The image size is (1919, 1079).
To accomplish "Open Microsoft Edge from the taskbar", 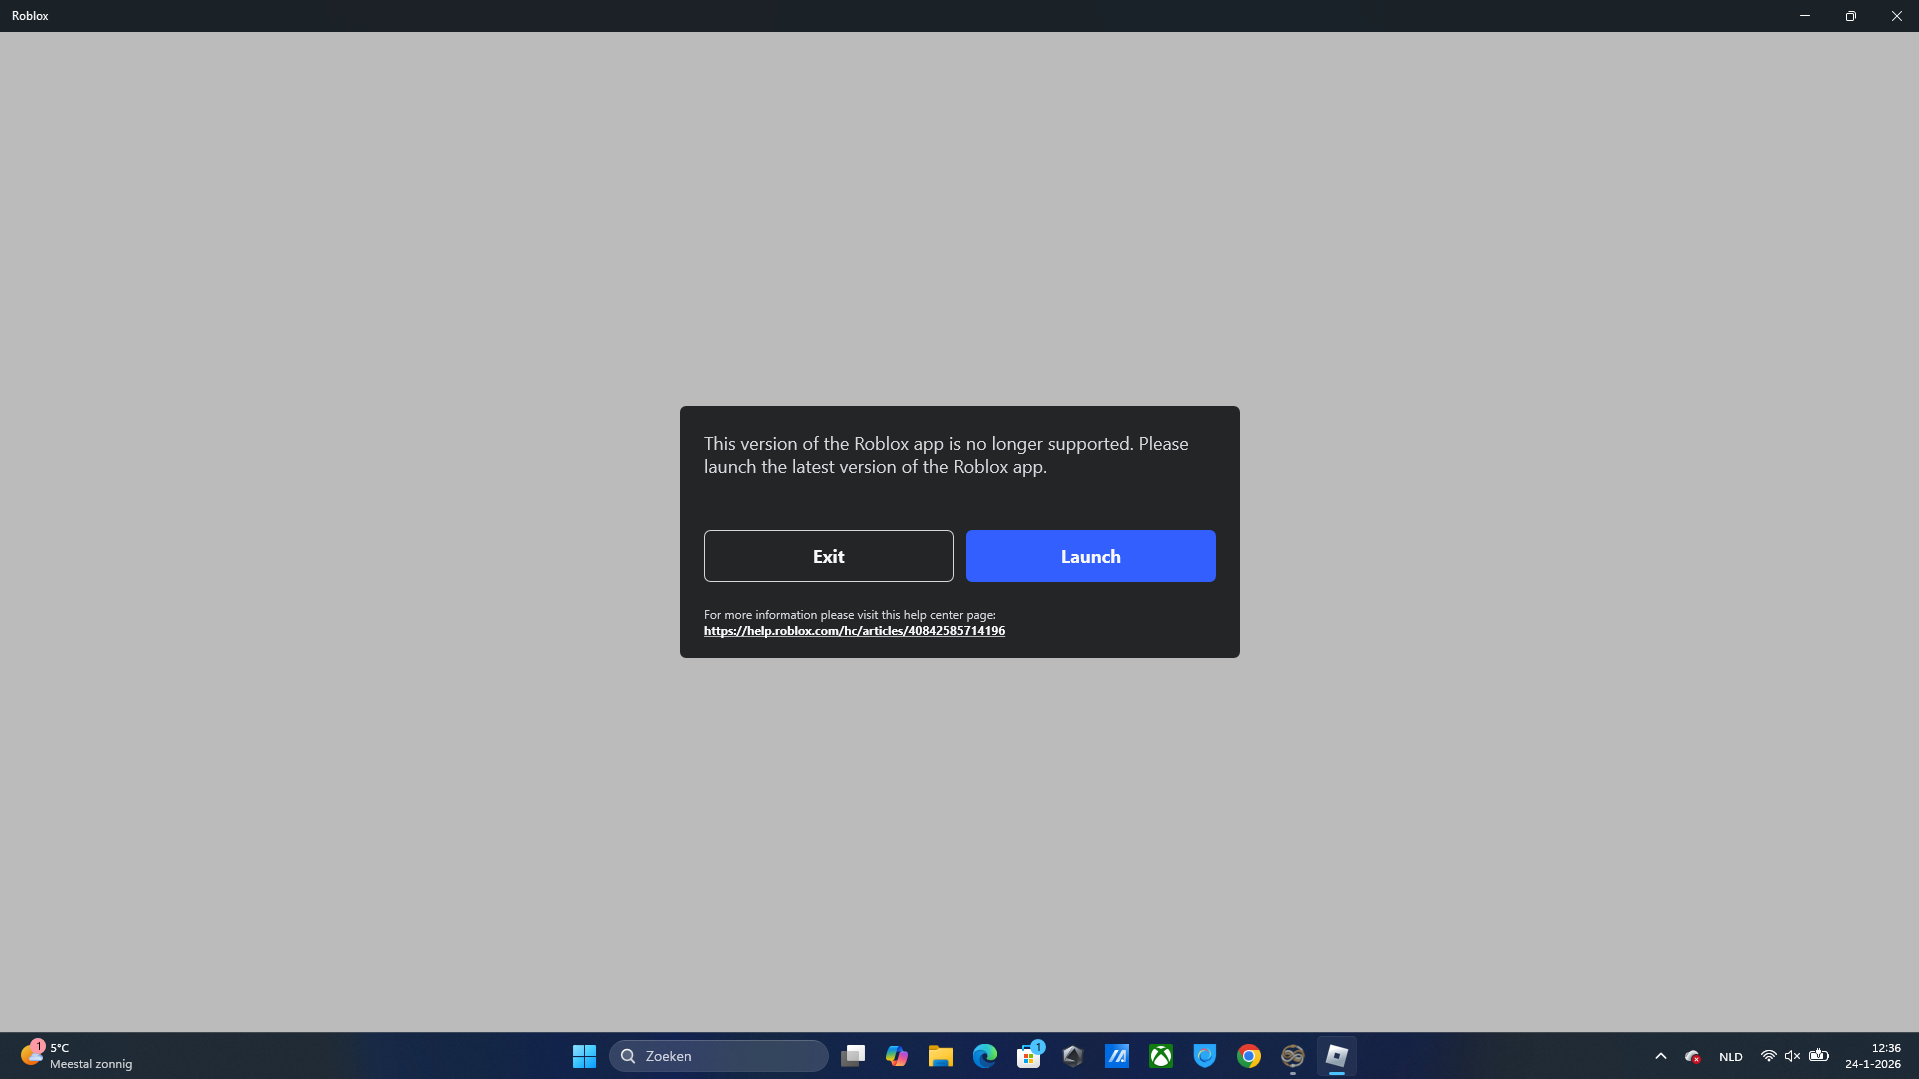I will (x=984, y=1055).
